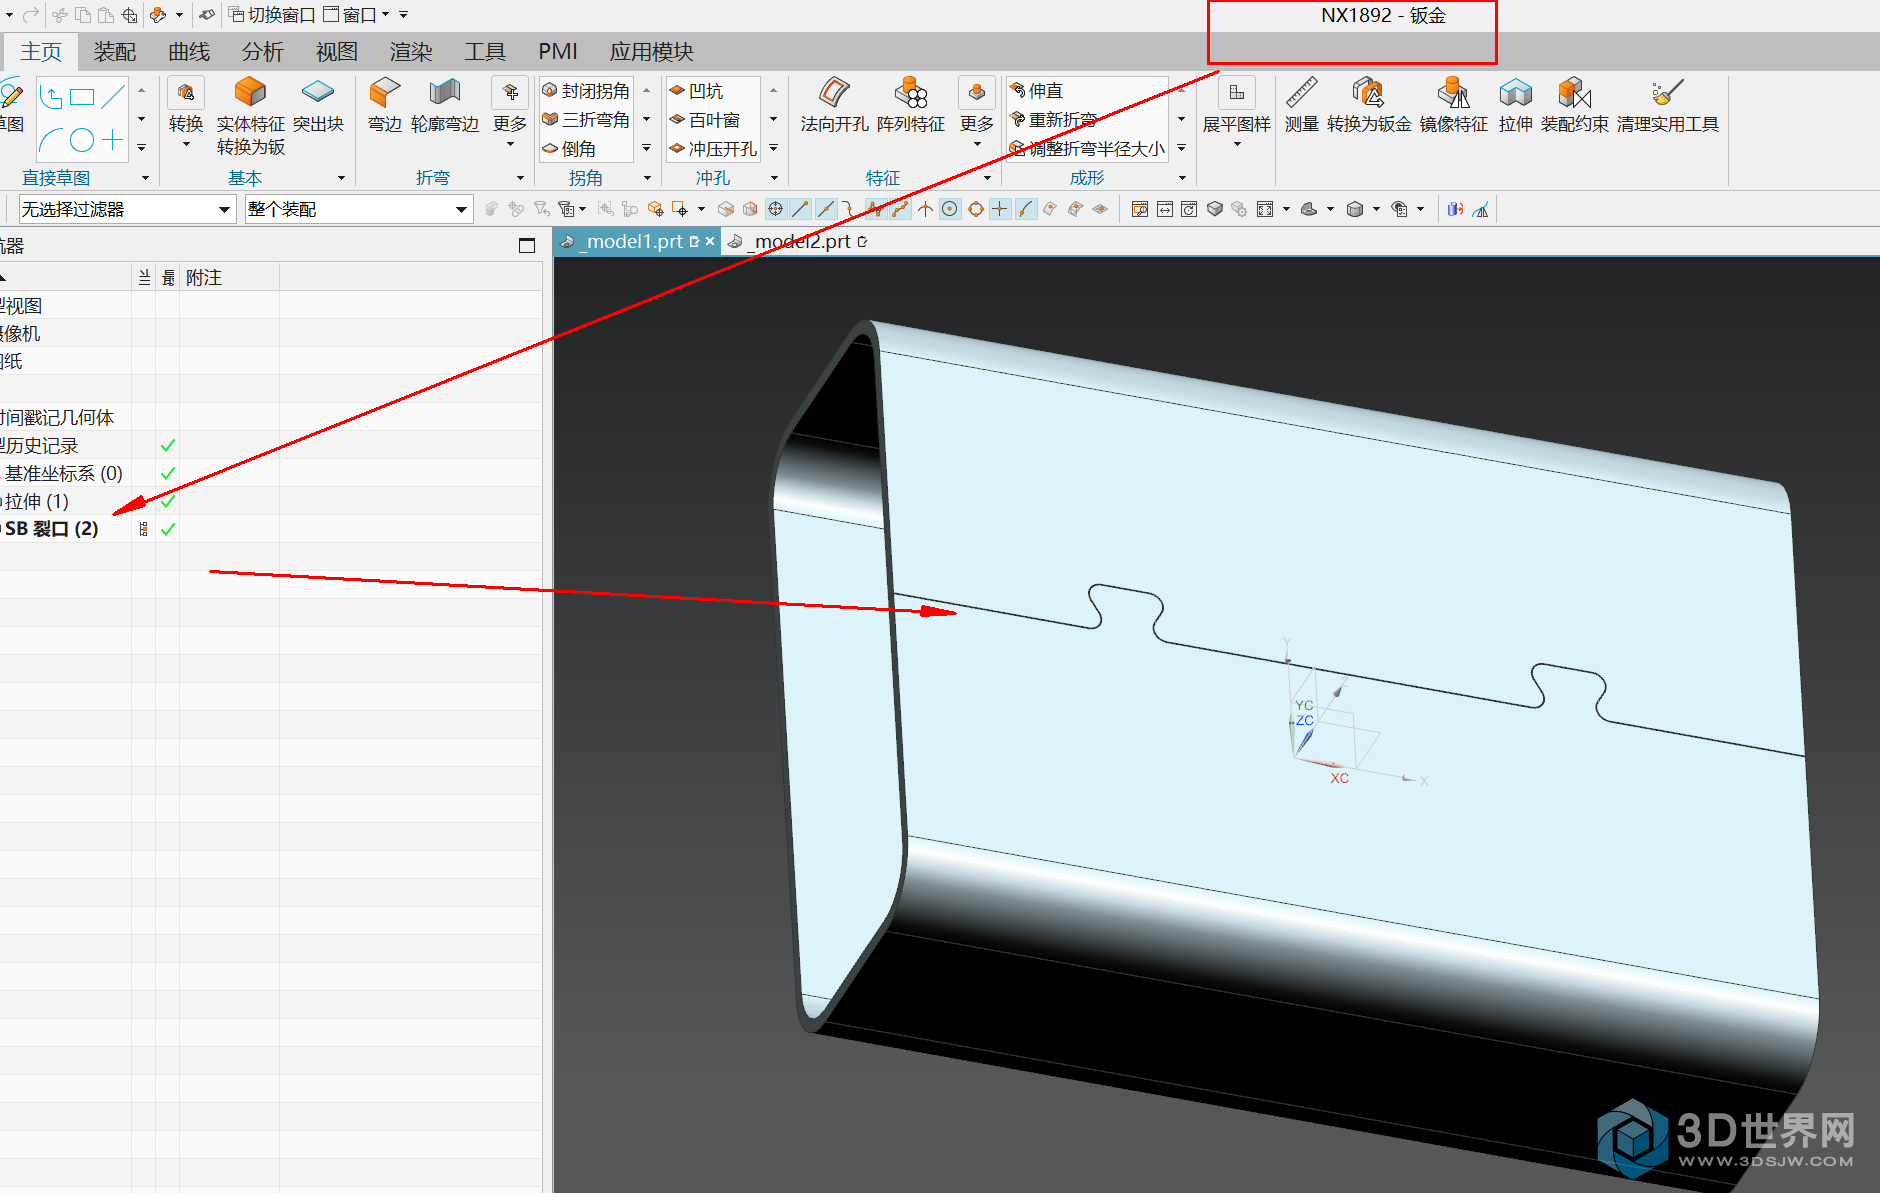This screenshot has height=1193, width=1880.
Task: Select the 重新折弯 rebend command
Action: (x=1053, y=120)
